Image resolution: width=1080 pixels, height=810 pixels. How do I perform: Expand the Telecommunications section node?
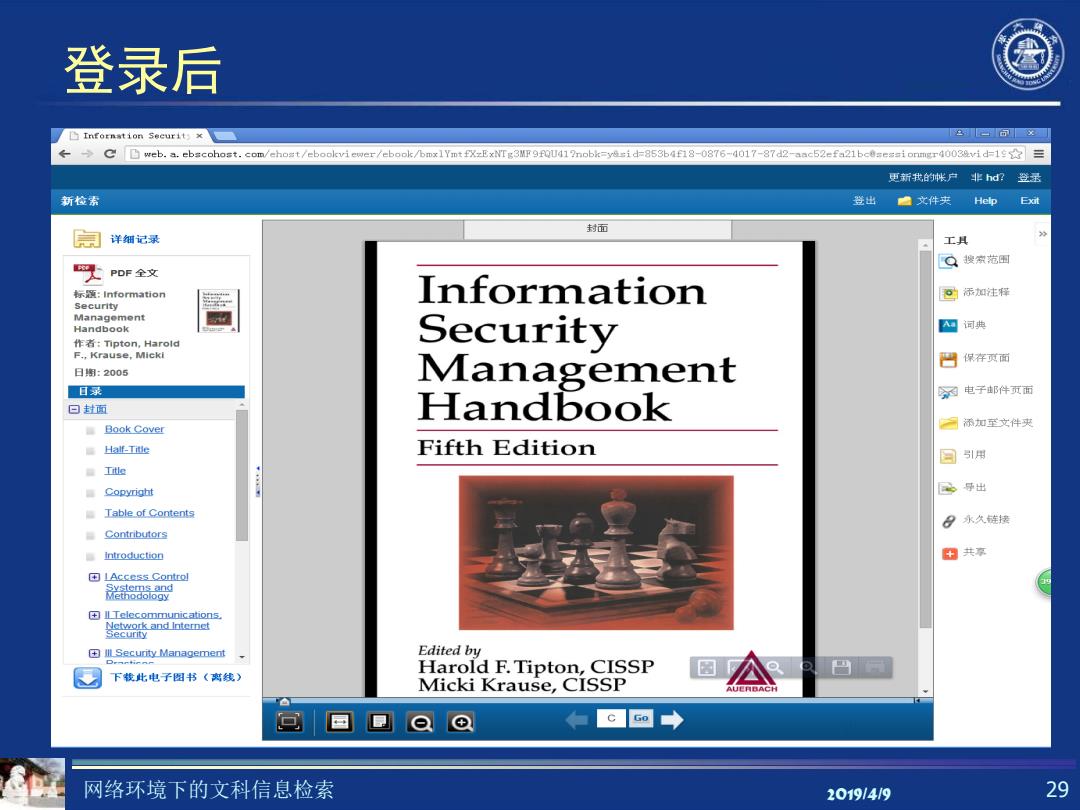94,615
